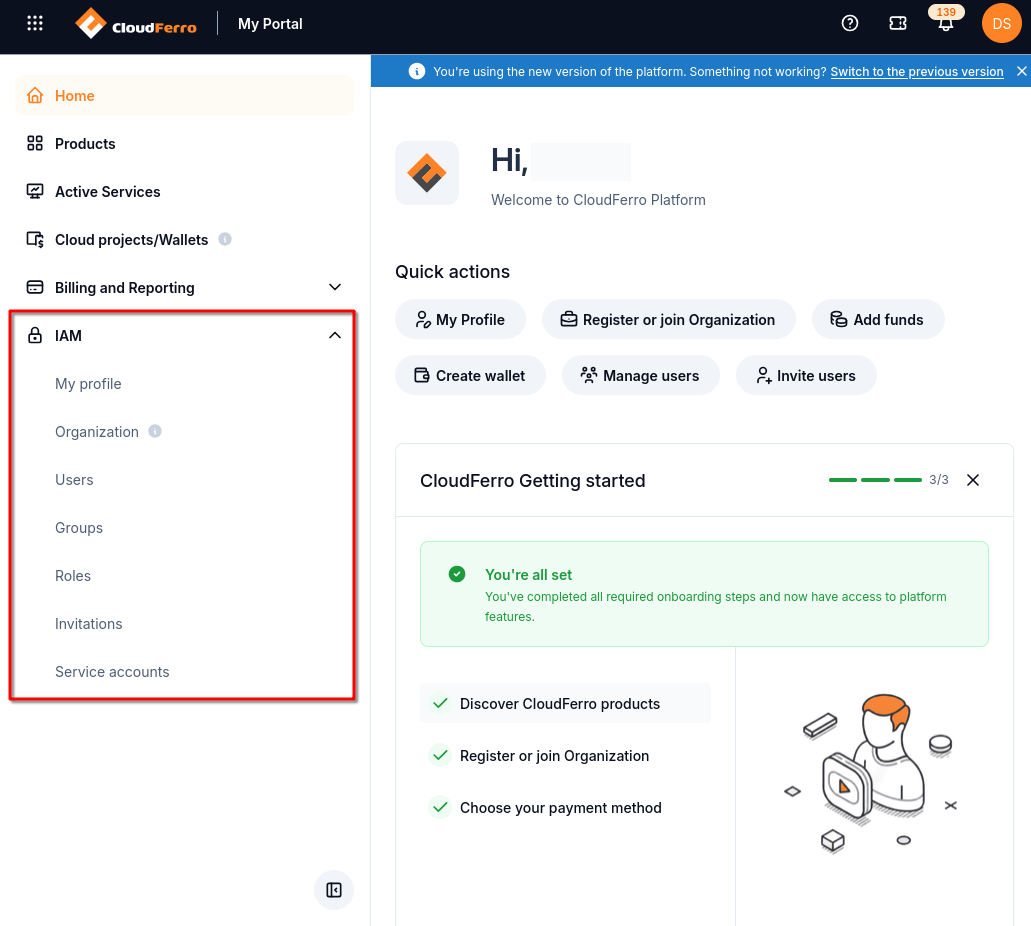Select the Discover CloudFerro products step
Image resolution: width=1031 pixels, height=926 pixels.
click(565, 704)
